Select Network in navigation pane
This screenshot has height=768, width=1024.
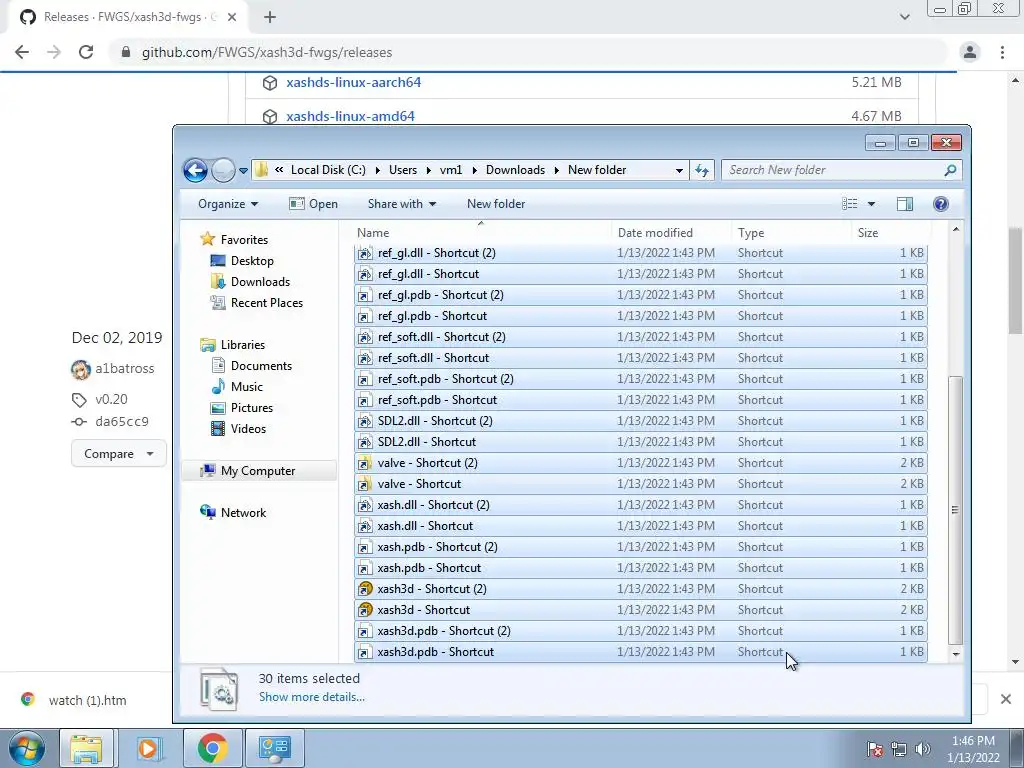tap(243, 513)
